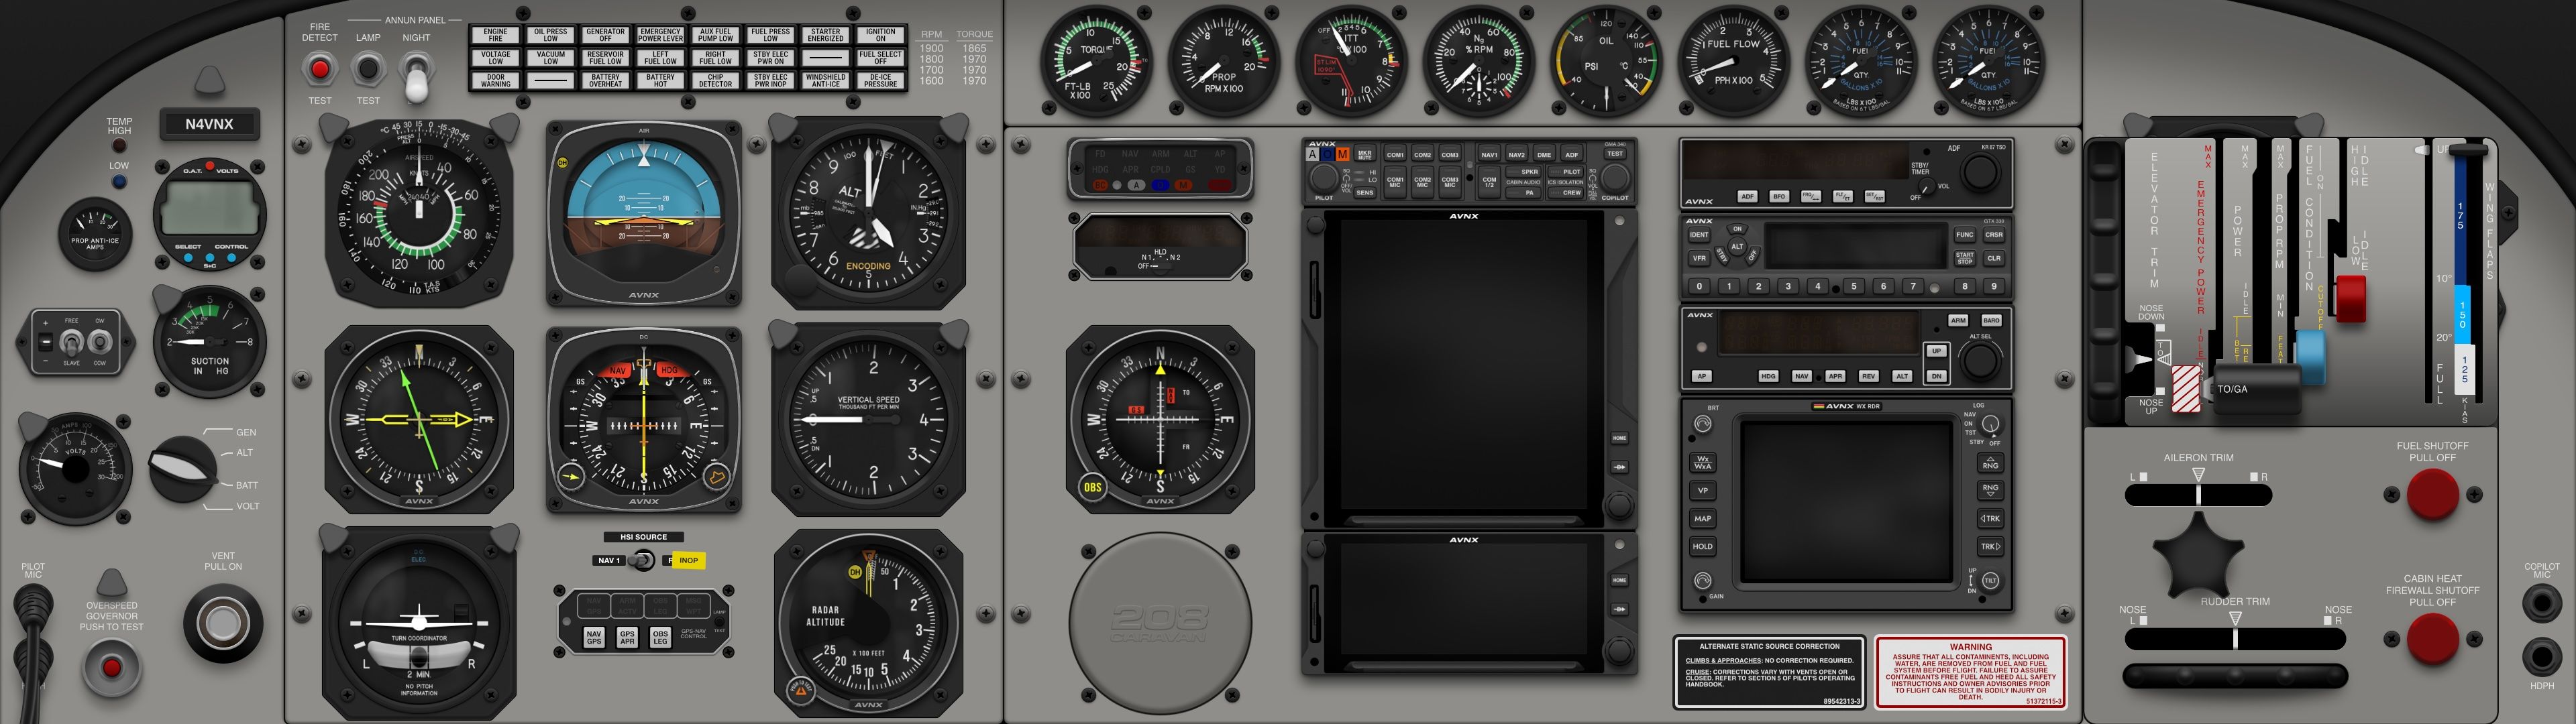Click the yellow OBS knob on the CDI
2576x724 pixels.
click(1092, 487)
